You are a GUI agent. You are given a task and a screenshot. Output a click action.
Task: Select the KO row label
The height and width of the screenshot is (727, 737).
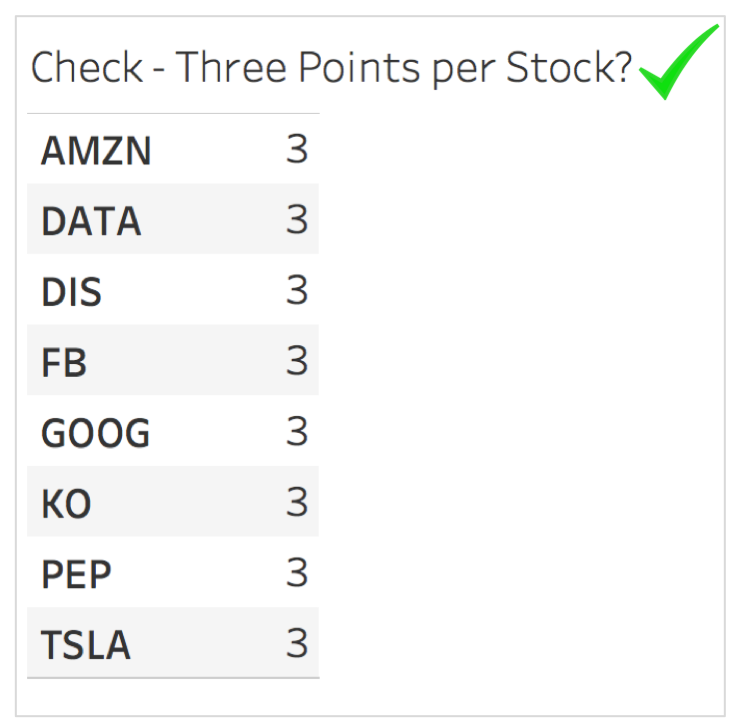[66, 504]
